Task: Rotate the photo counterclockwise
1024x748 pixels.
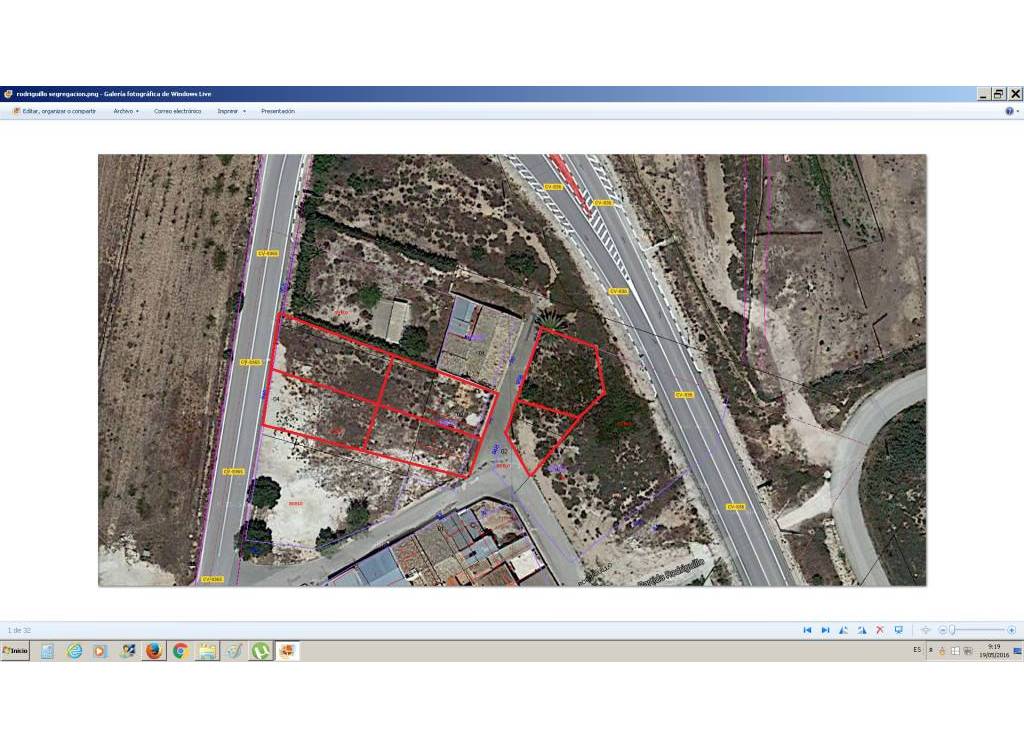Action: 843,630
